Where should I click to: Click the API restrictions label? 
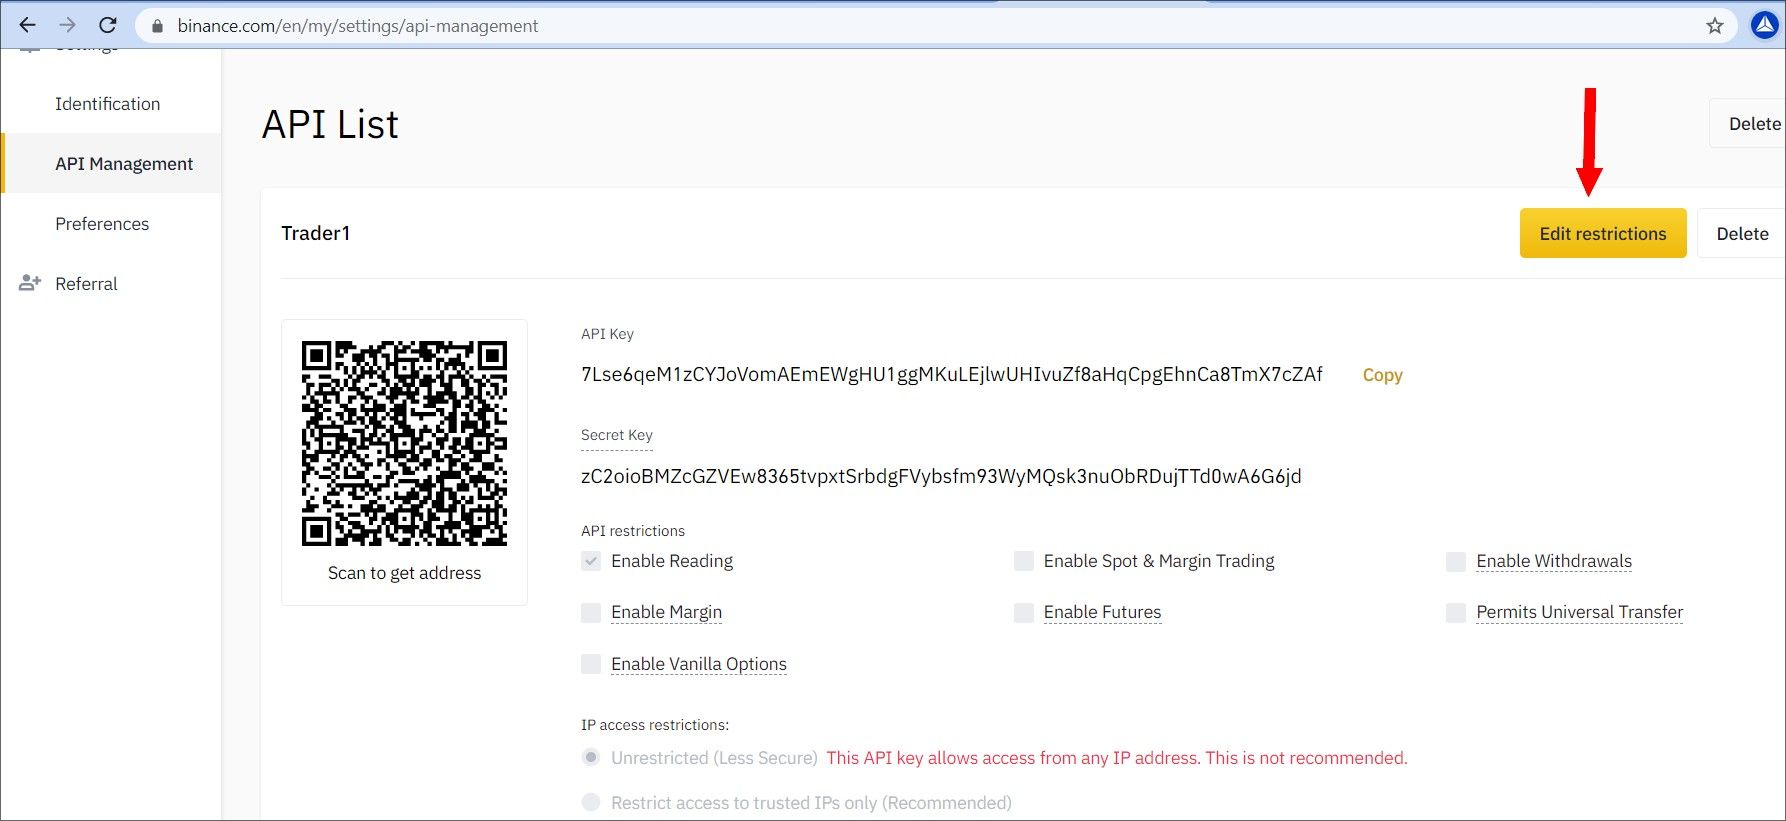(633, 531)
